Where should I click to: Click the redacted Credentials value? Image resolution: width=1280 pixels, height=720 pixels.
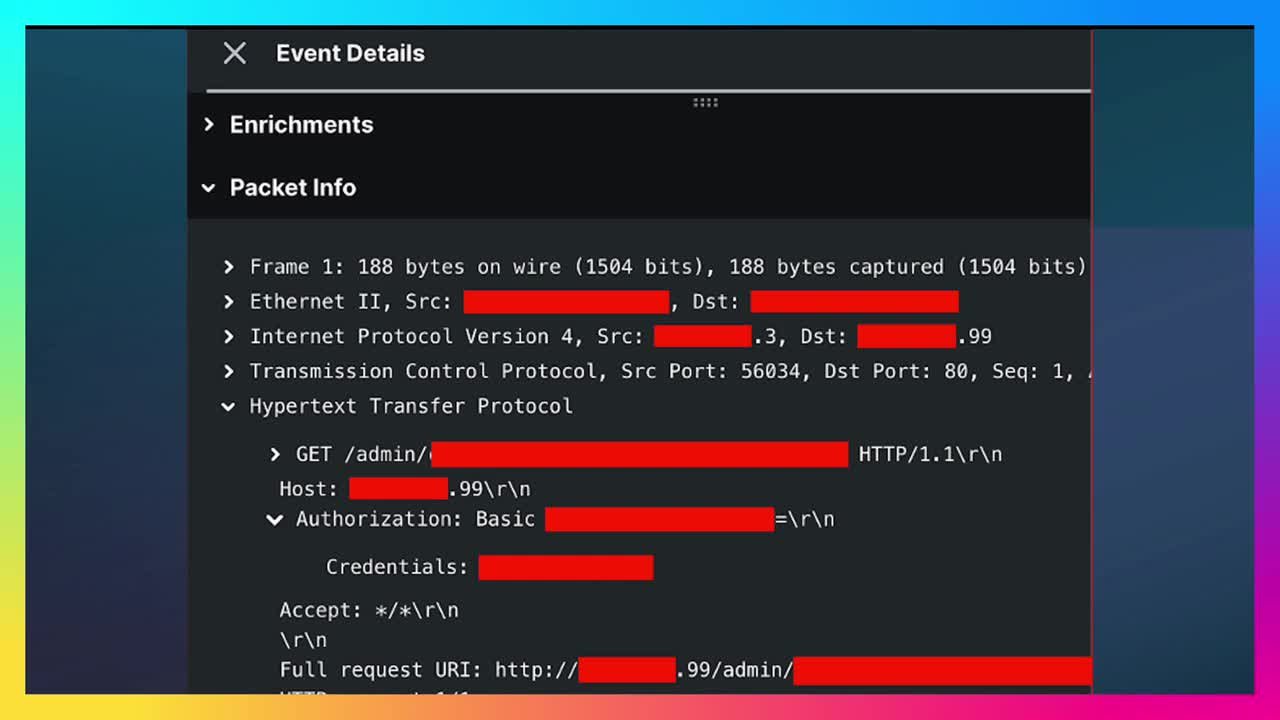[566, 568]
